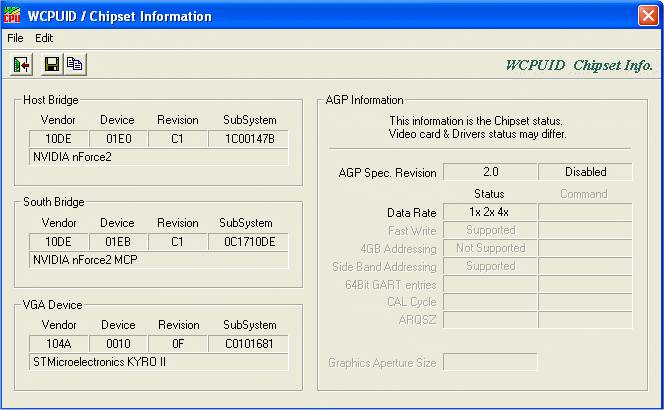Open the File menu

[x=15, y=38]
